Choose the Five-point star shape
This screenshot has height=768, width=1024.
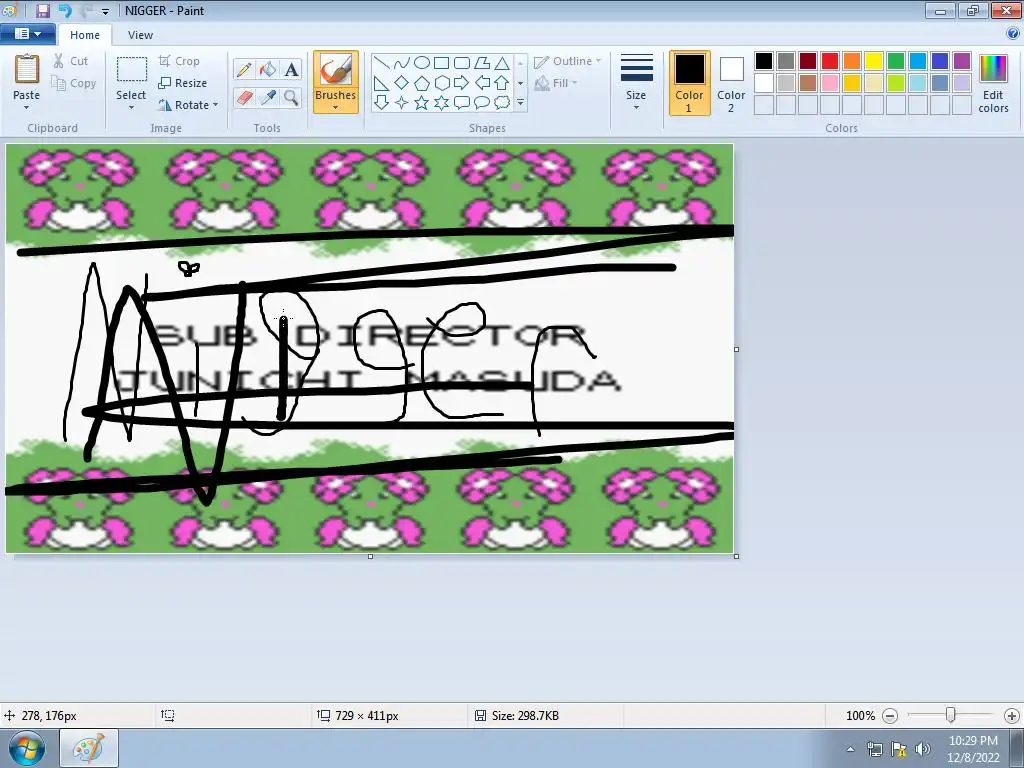[x=422, y=103]
